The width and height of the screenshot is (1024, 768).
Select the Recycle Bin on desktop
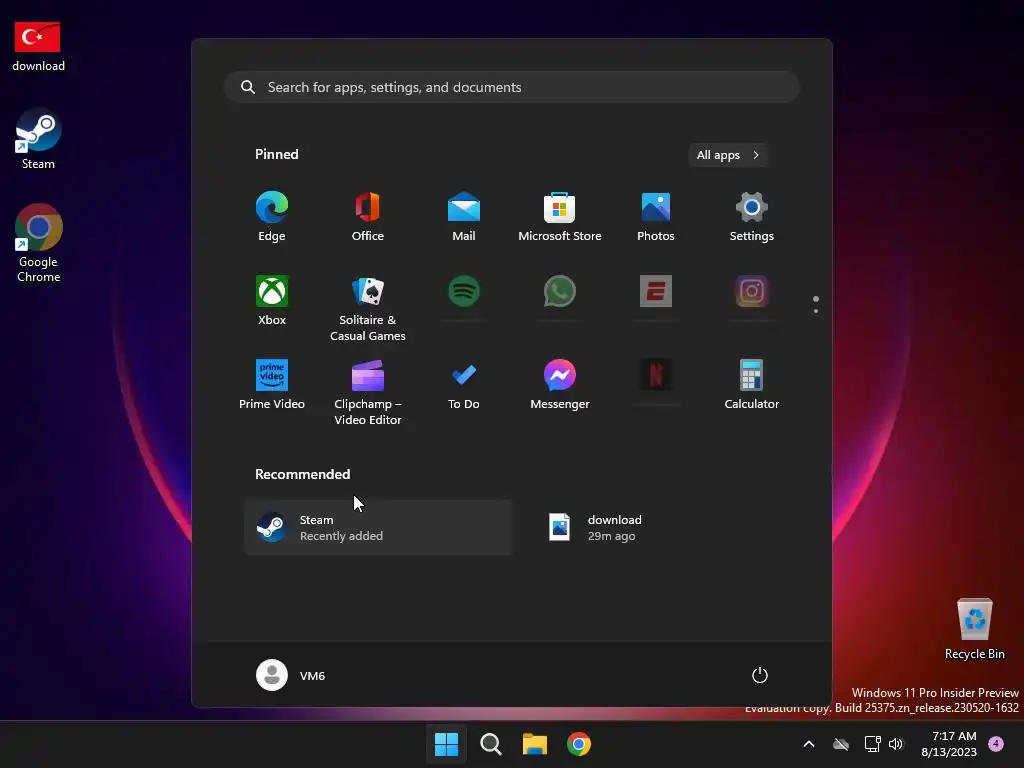974,629
